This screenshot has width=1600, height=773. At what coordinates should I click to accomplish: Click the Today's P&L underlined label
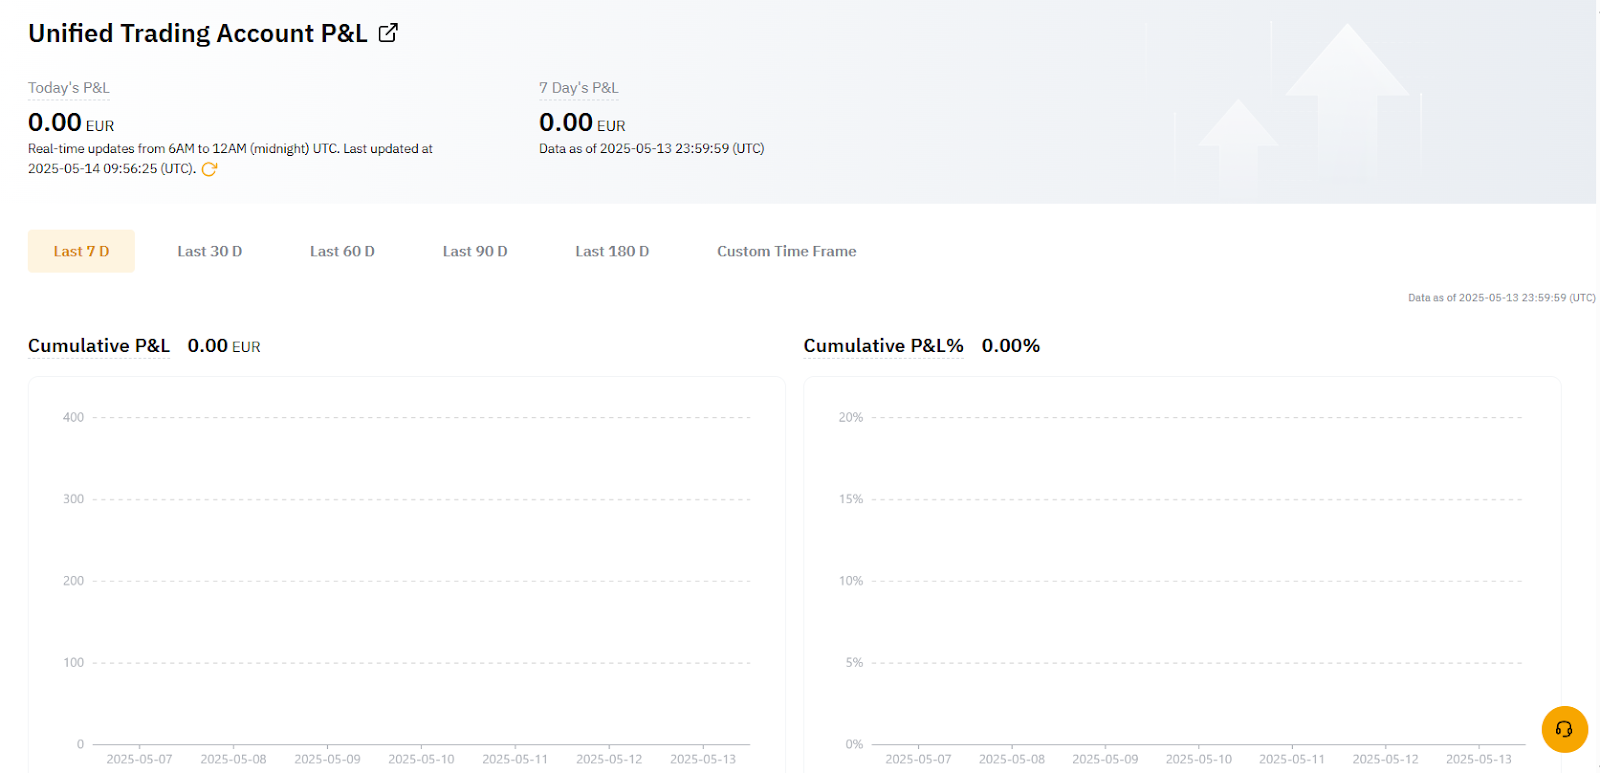point(68,88)
